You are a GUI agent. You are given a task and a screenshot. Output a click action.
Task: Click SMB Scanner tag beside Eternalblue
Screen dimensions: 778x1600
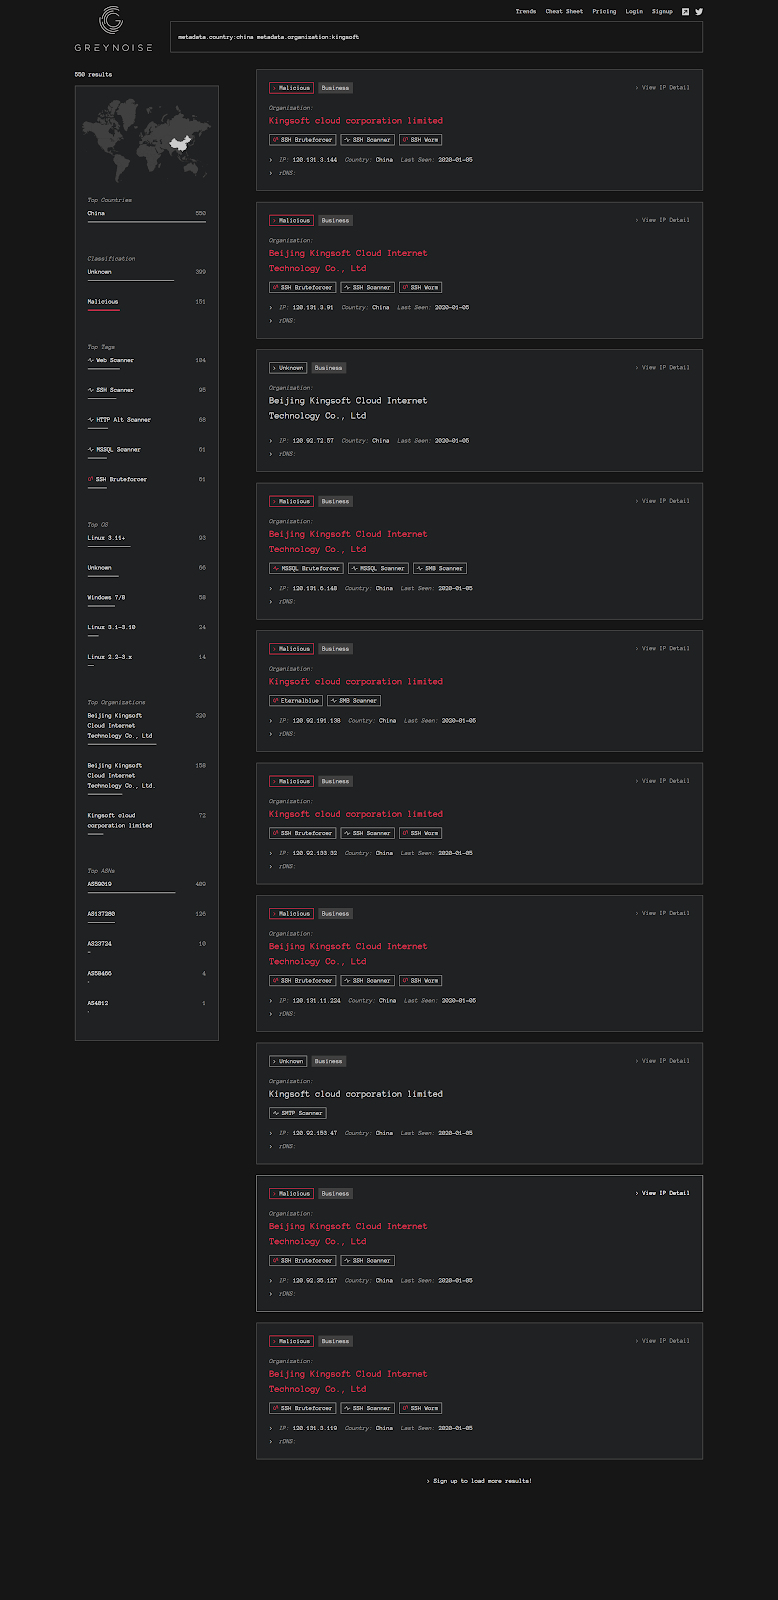click(355, 701)
